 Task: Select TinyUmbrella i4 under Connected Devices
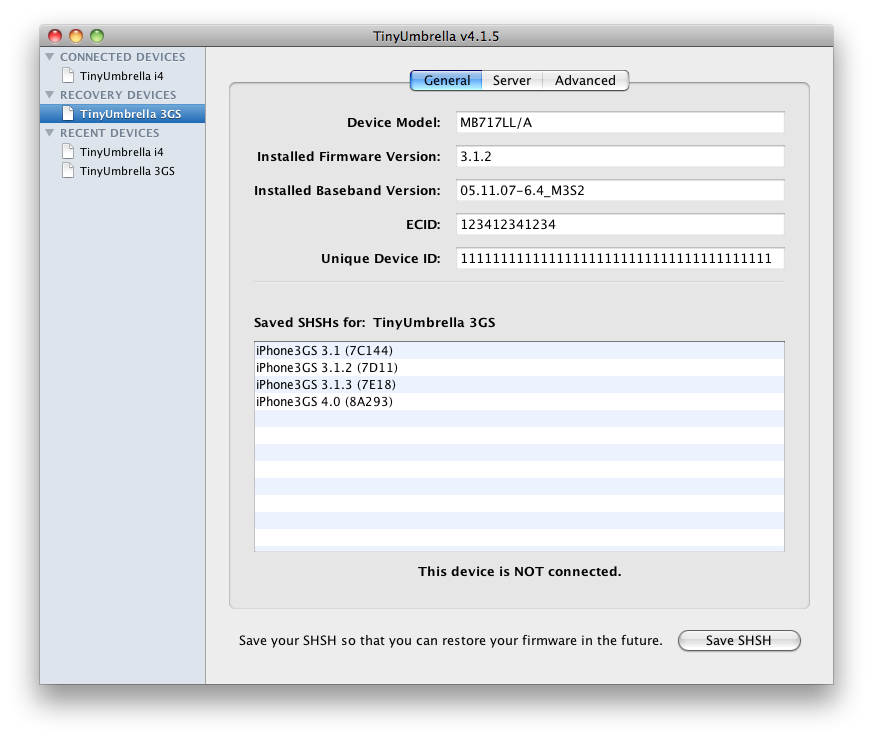(x=121, y=76)
